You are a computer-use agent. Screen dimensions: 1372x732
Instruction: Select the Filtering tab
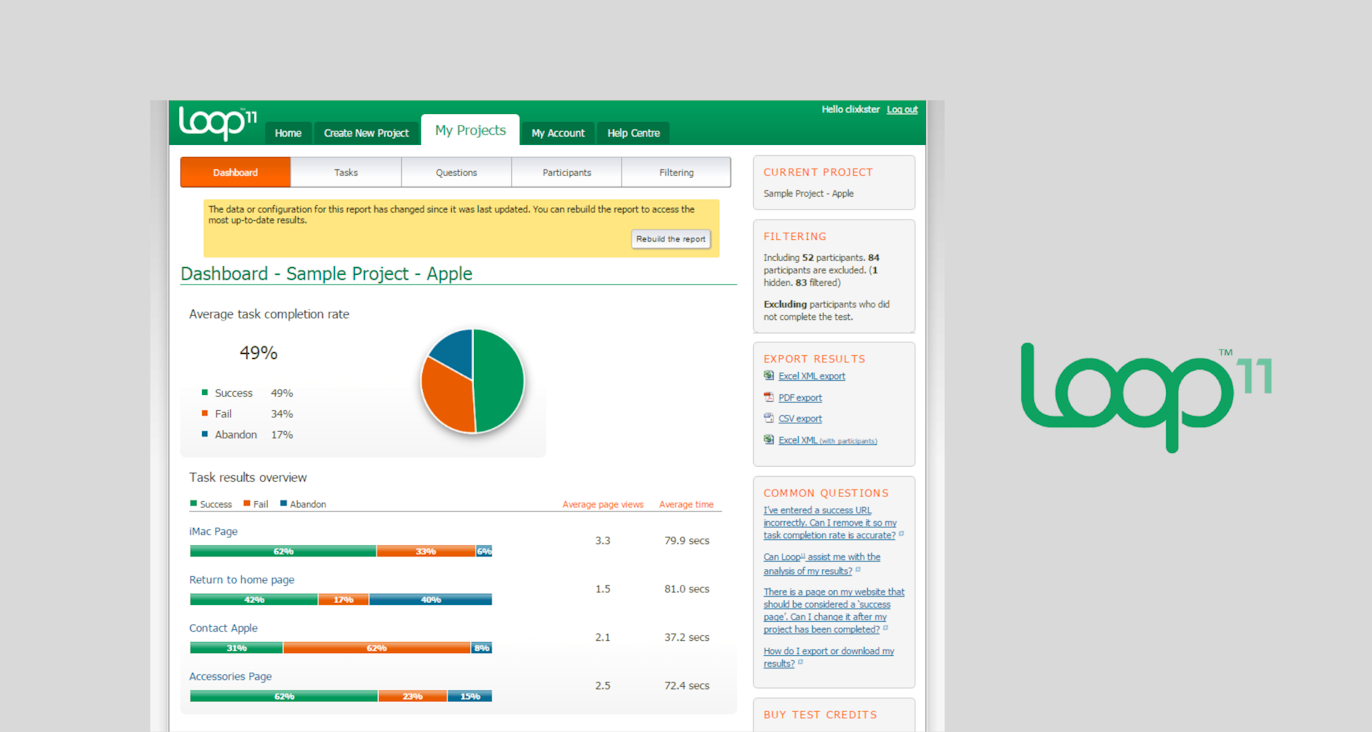(x=676, y=172)
